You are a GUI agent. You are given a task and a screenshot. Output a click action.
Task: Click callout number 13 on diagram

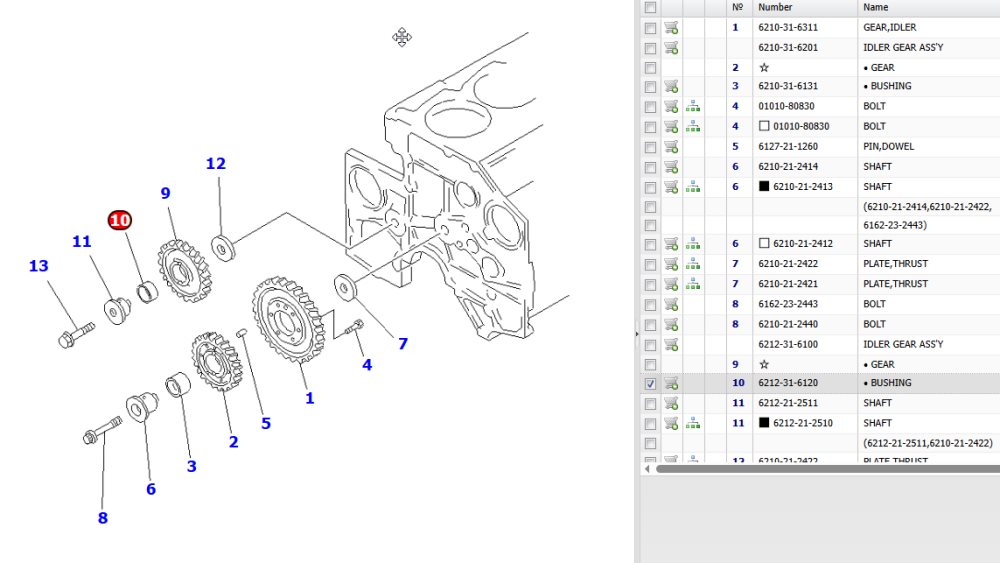coord(38,266)
